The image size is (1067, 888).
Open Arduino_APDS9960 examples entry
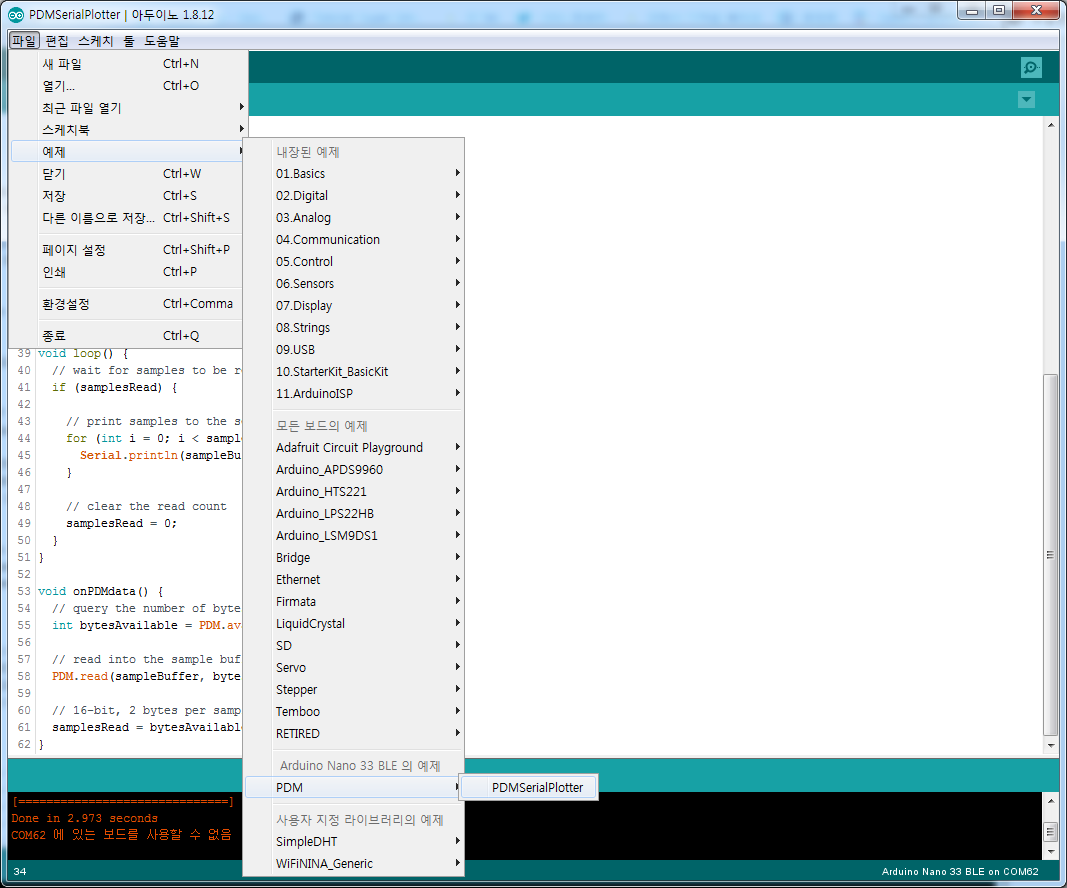pyautogui.click(x=354, y=470)
